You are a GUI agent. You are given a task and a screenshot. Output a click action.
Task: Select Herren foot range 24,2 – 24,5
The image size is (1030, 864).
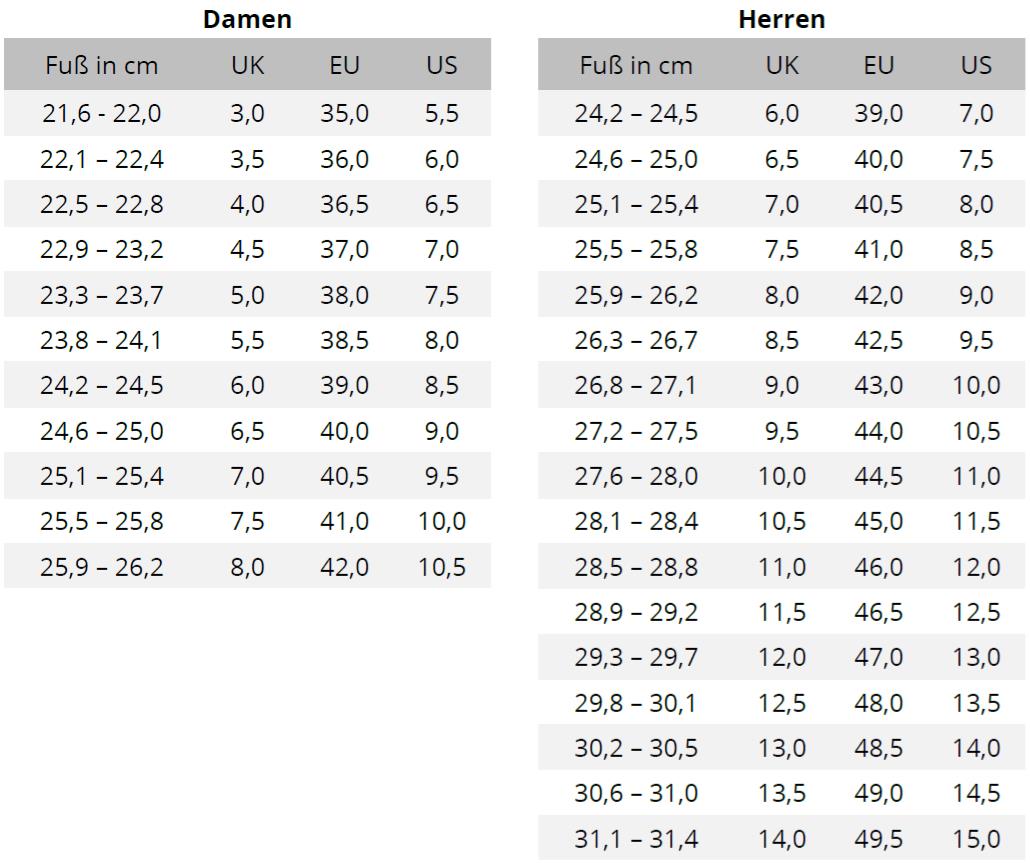coord(636,113)
